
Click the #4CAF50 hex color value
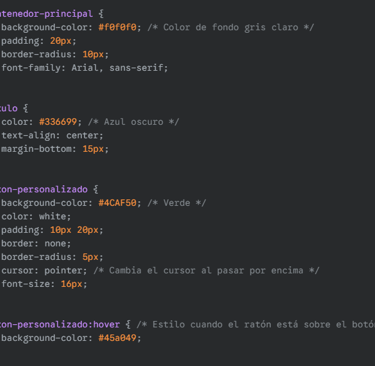(x=117, y=203)
